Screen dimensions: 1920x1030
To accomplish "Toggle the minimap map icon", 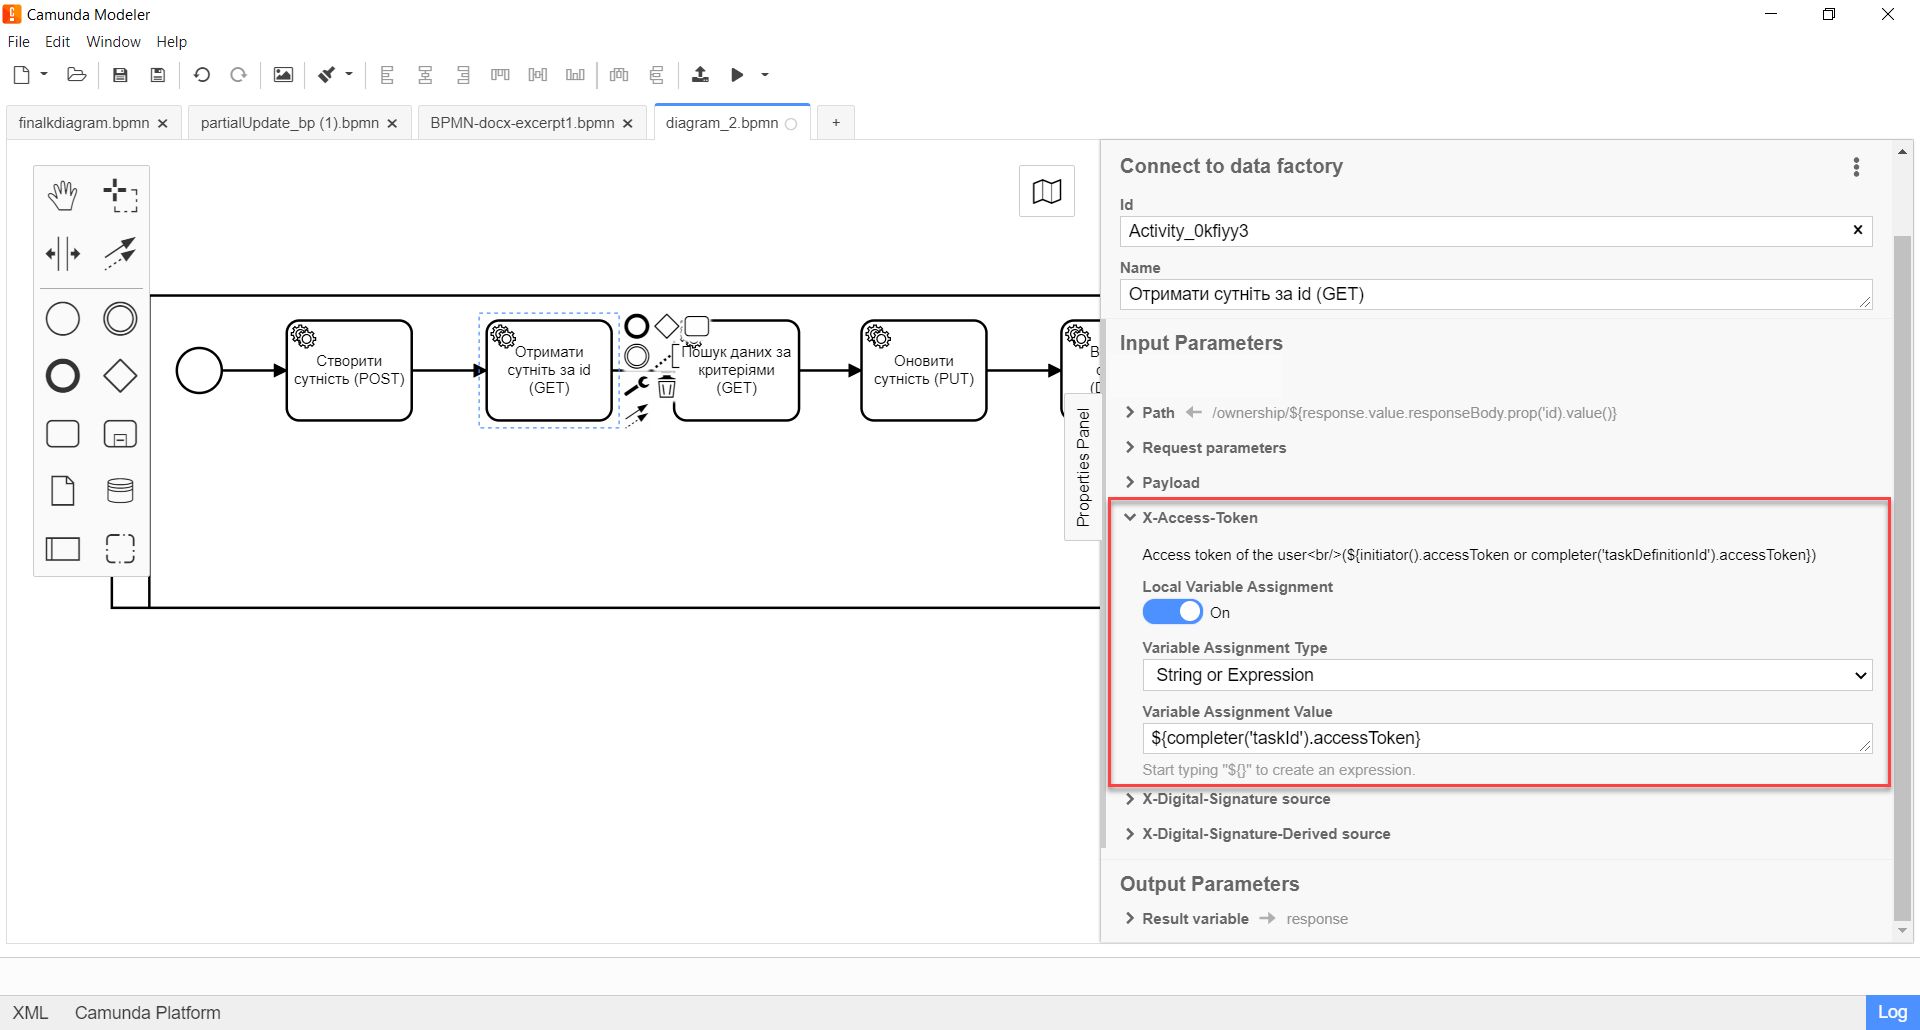I will (x=1047, y=191).
